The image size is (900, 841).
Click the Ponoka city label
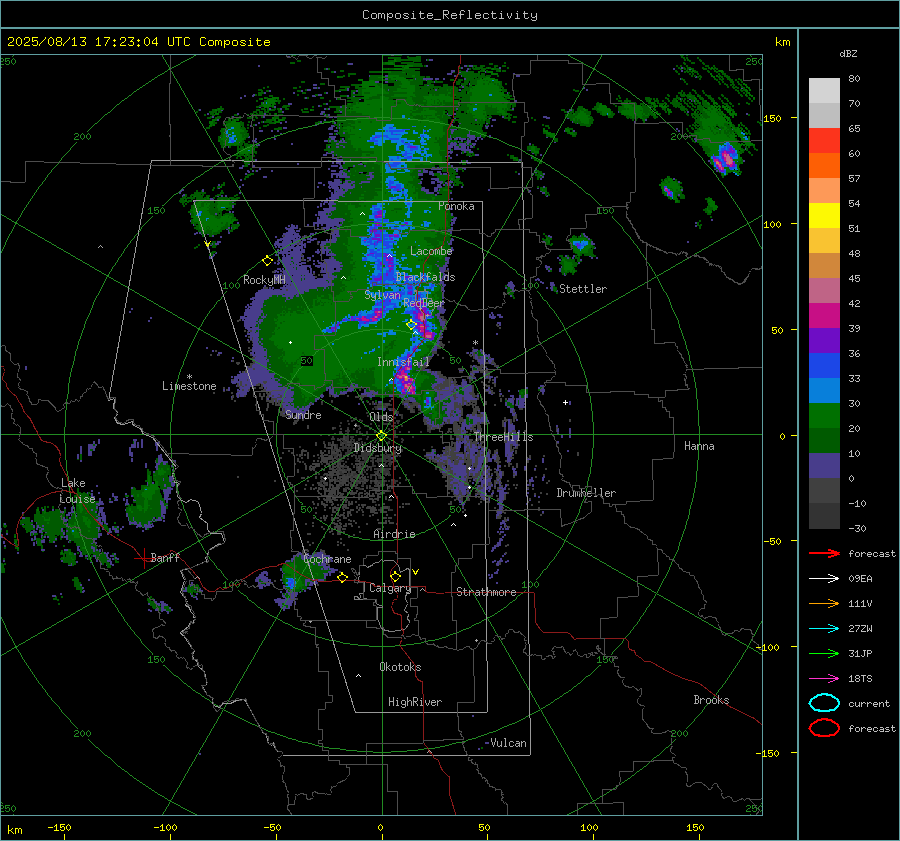point(456,206)
